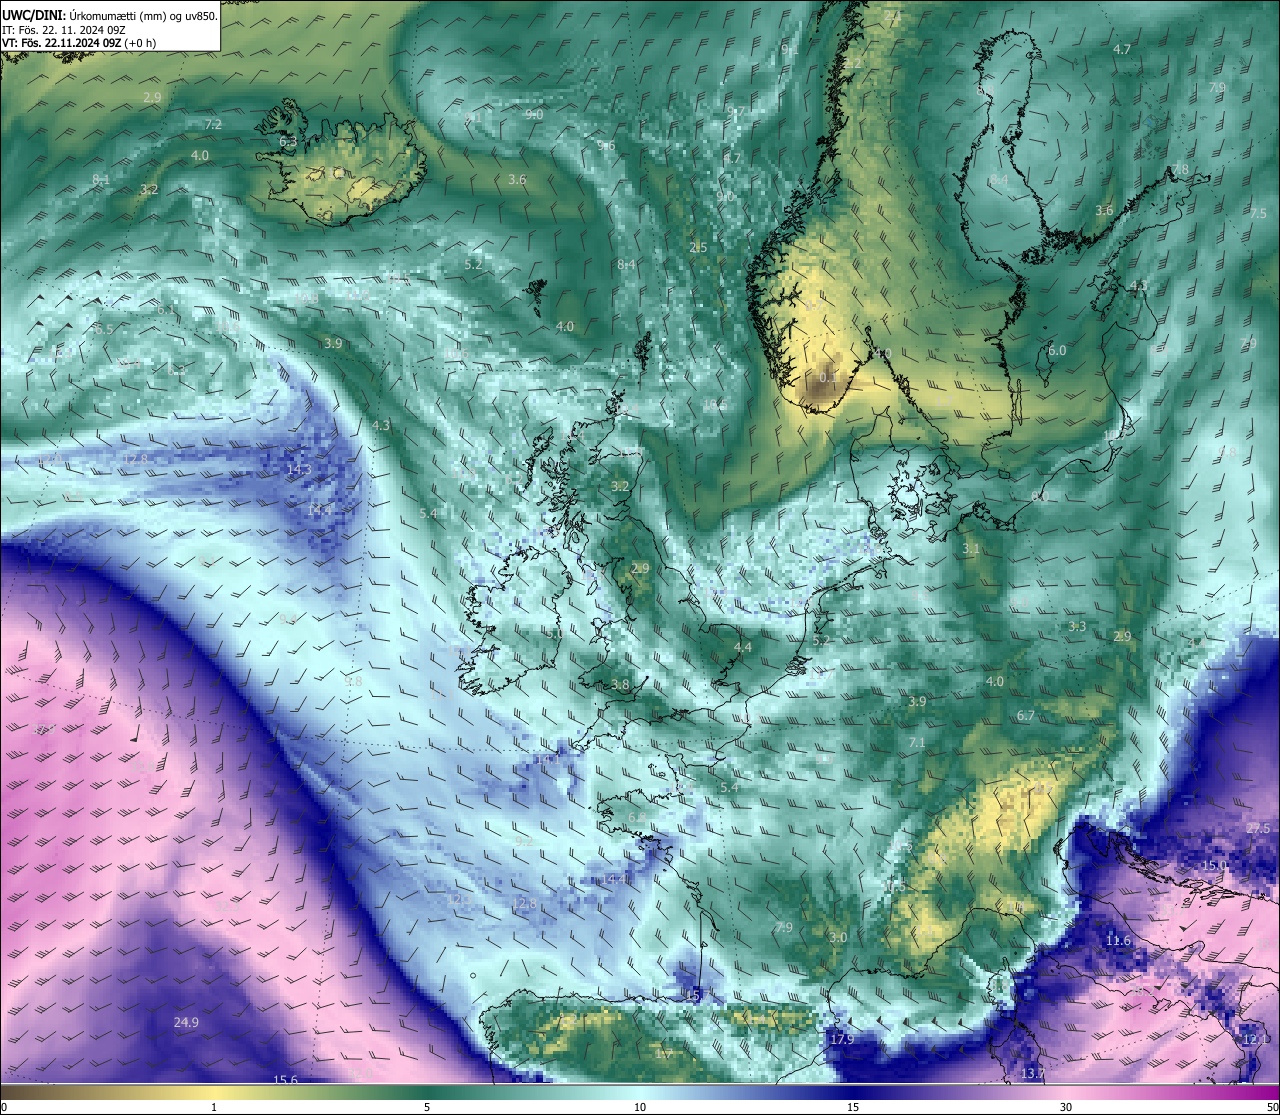This screenshot has width=1280, height=1115.
Task: Select the 7.2 value near Iceland
Action: pos(213,124)
